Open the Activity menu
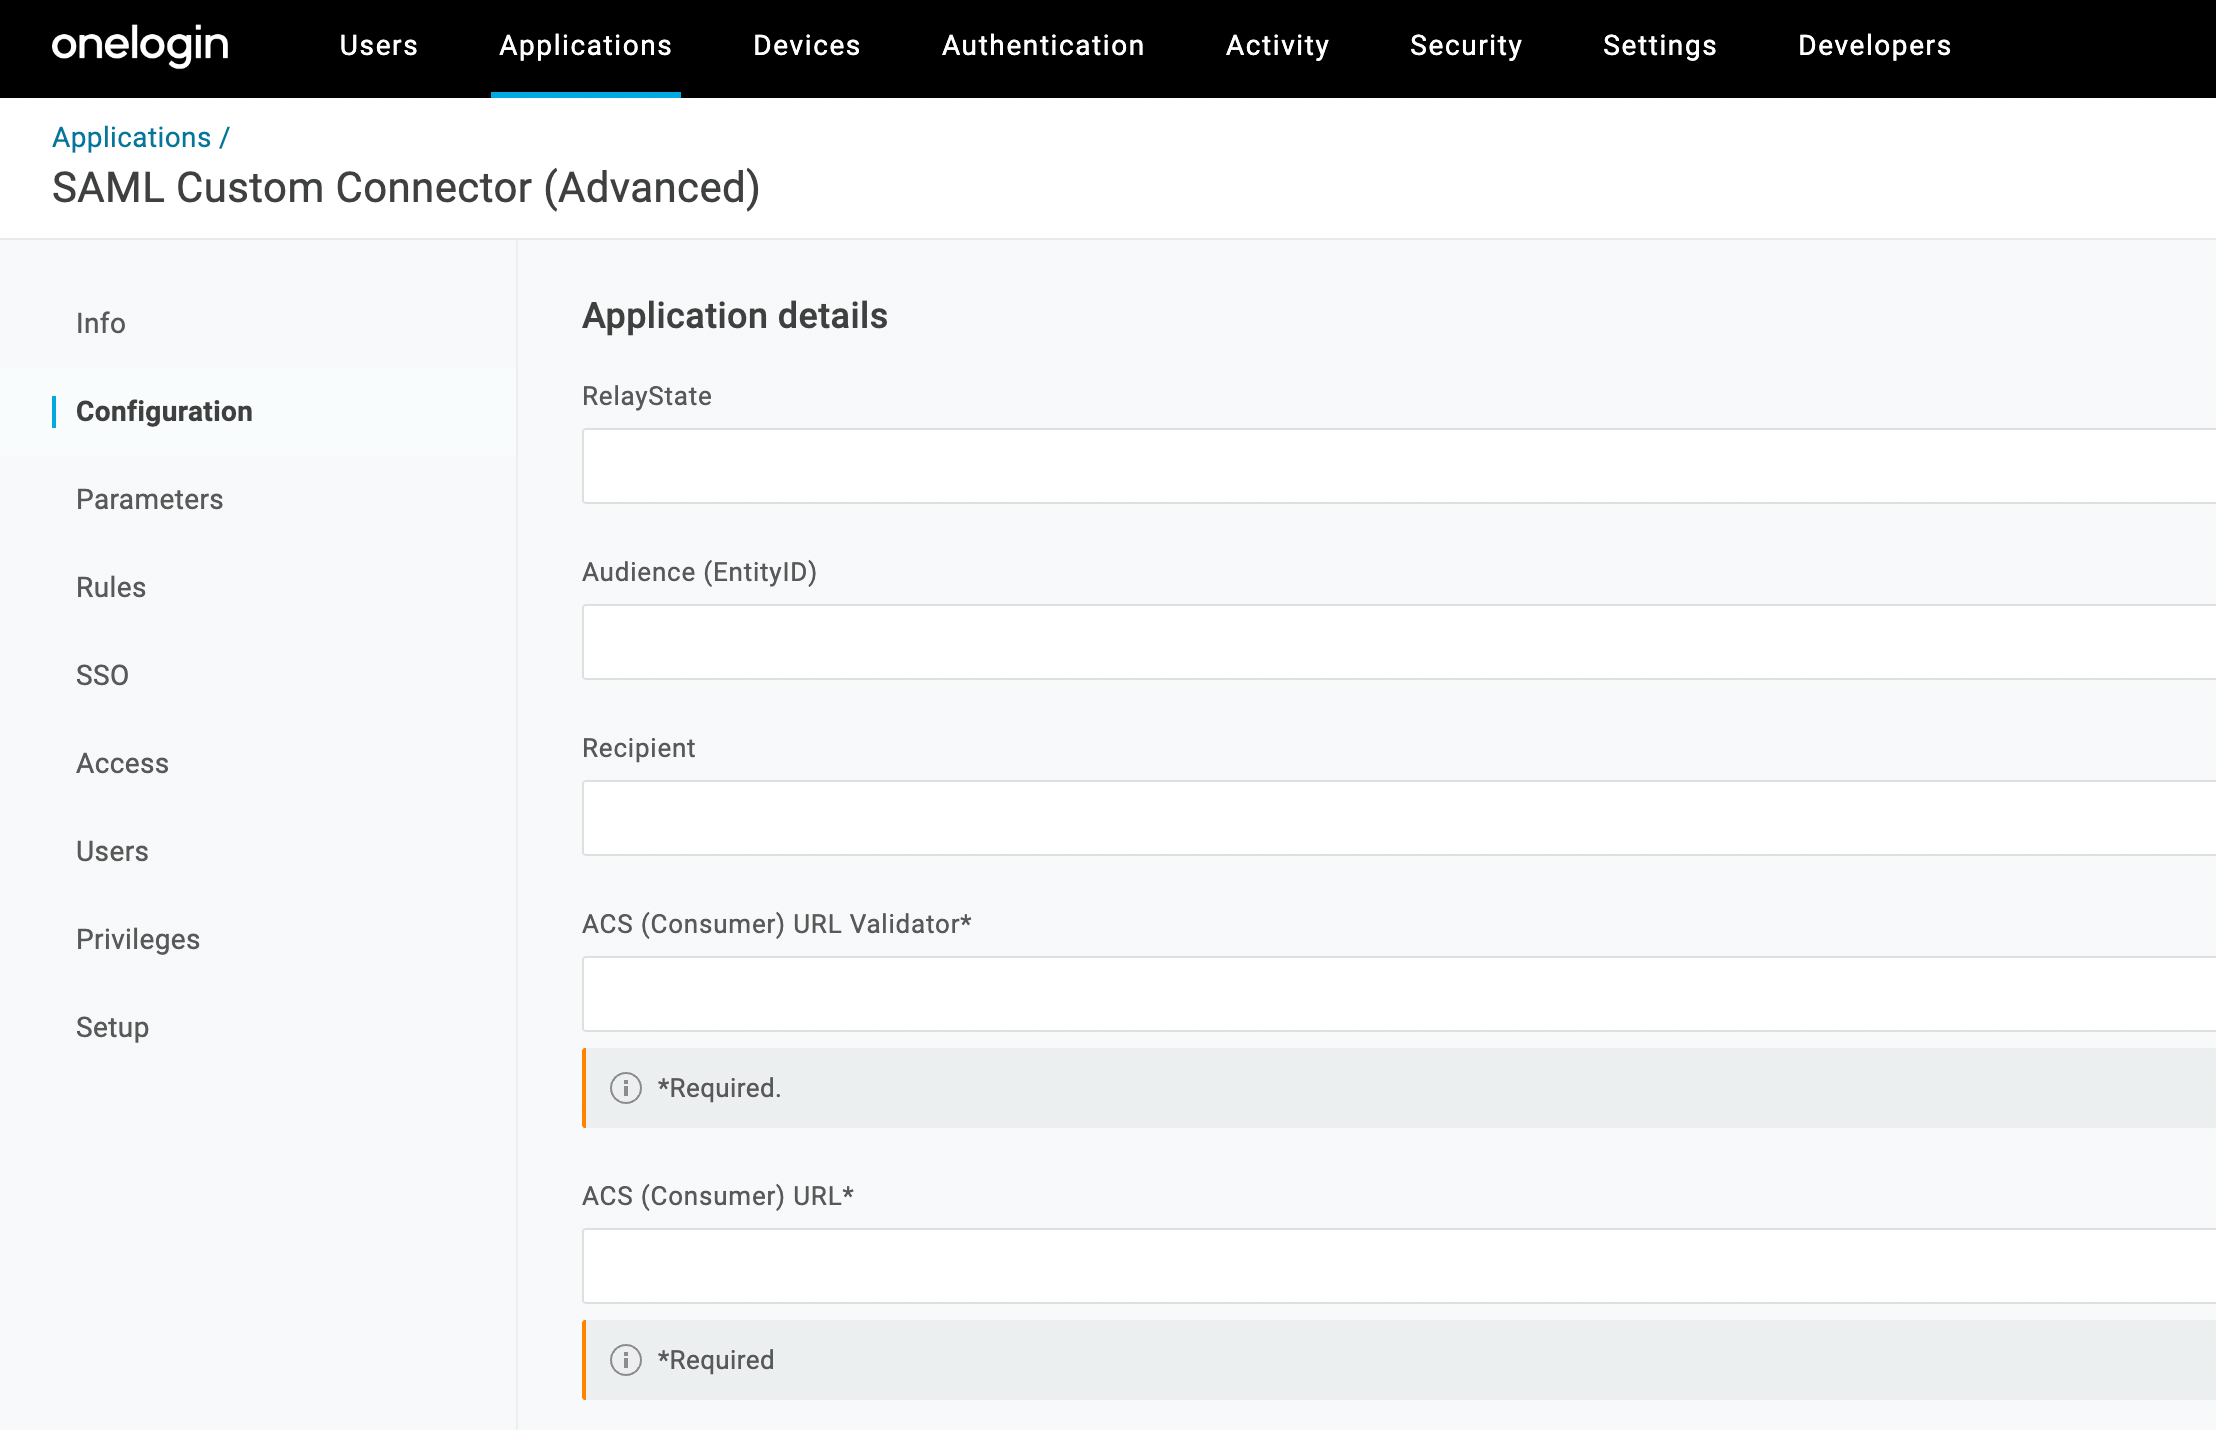The image size is (2216, 1430). (1277, 46)
